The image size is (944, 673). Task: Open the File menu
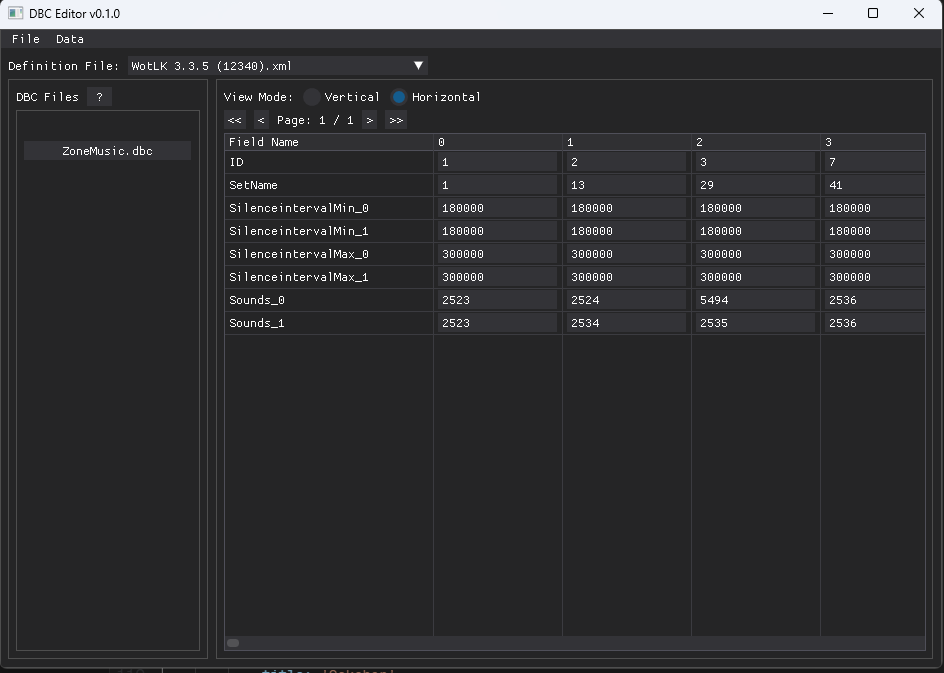pos(25,39)
